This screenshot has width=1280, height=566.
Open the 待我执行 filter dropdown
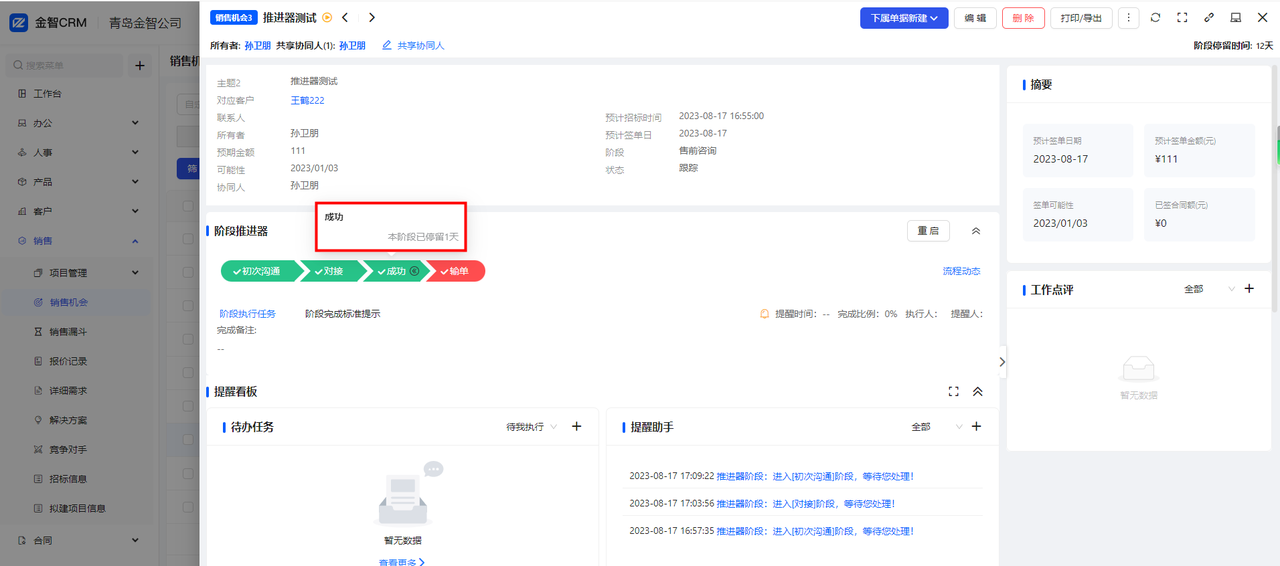click(x=532, y=427)
